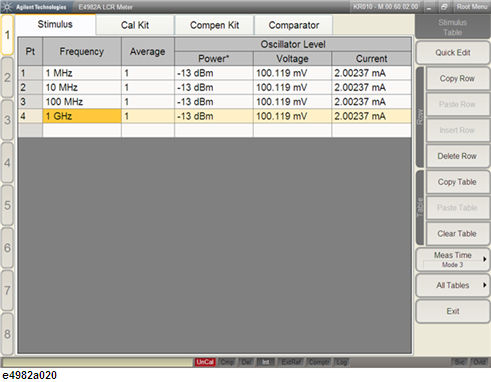Click the Power column header
The height and width of the screenshot is (382, 491).
click(214, 59)
